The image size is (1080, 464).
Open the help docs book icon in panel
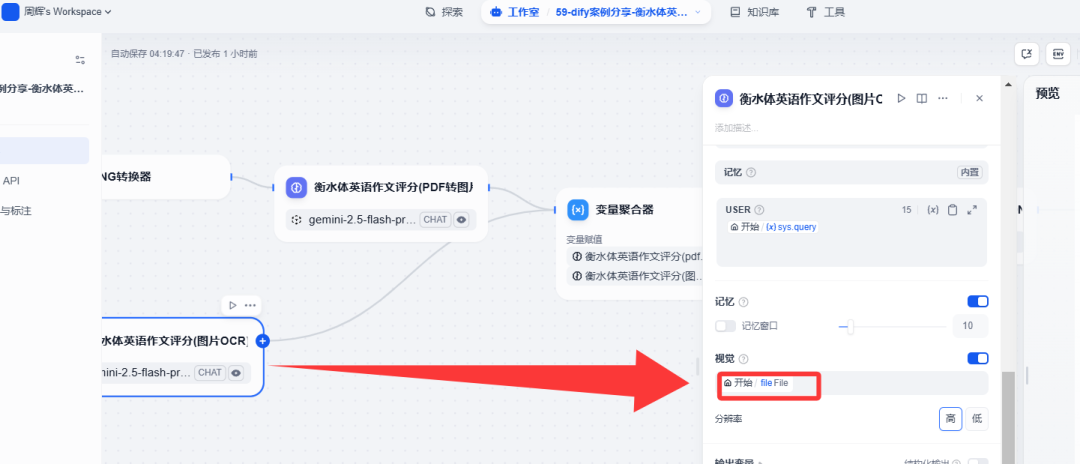[x=922, y=98]
